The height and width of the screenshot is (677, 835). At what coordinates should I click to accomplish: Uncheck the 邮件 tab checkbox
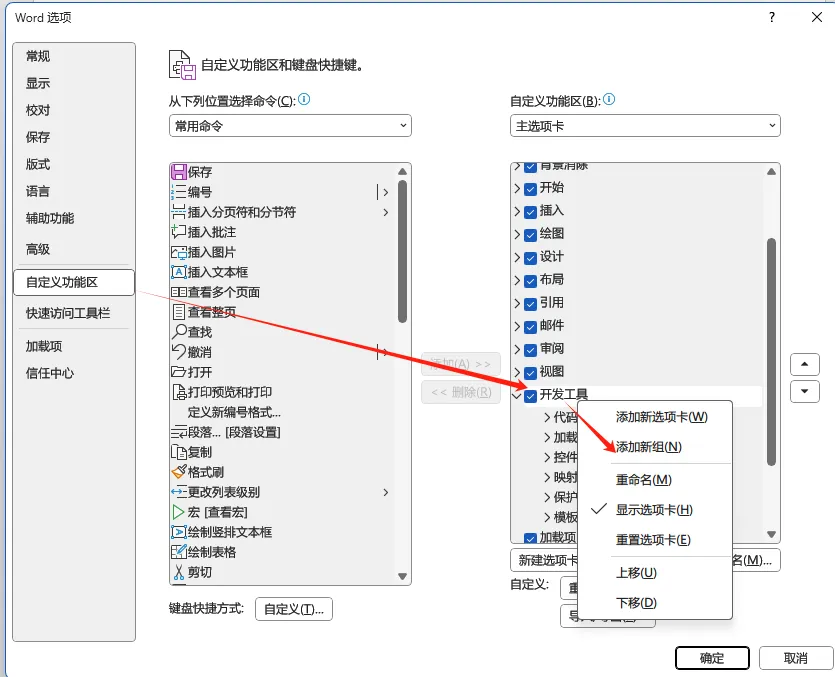click(530, 327)
